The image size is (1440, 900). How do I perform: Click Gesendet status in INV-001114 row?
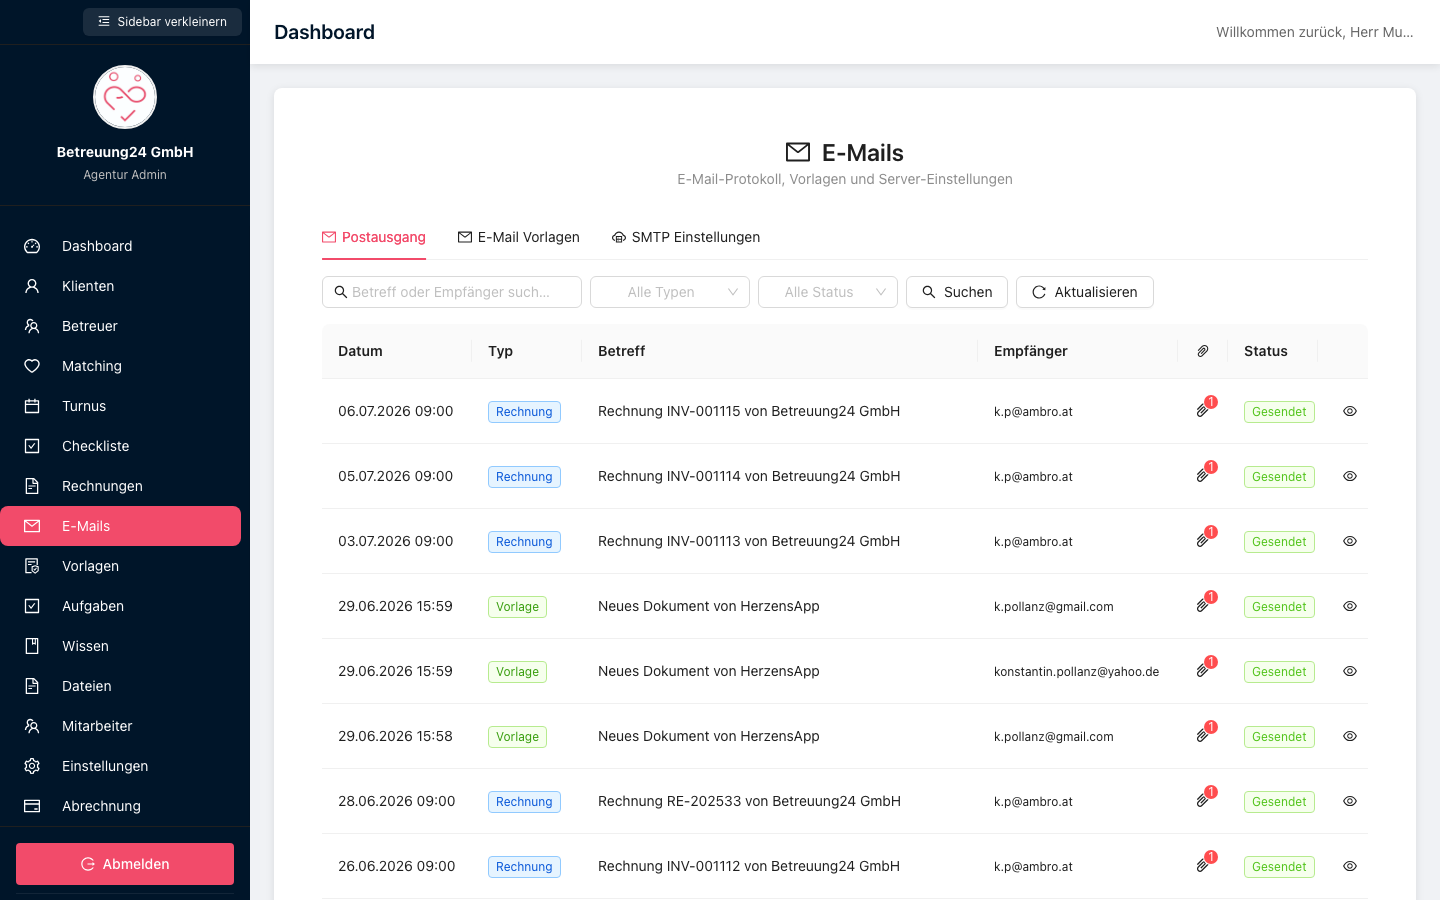pyautogui.click(x=1279, y=477)
